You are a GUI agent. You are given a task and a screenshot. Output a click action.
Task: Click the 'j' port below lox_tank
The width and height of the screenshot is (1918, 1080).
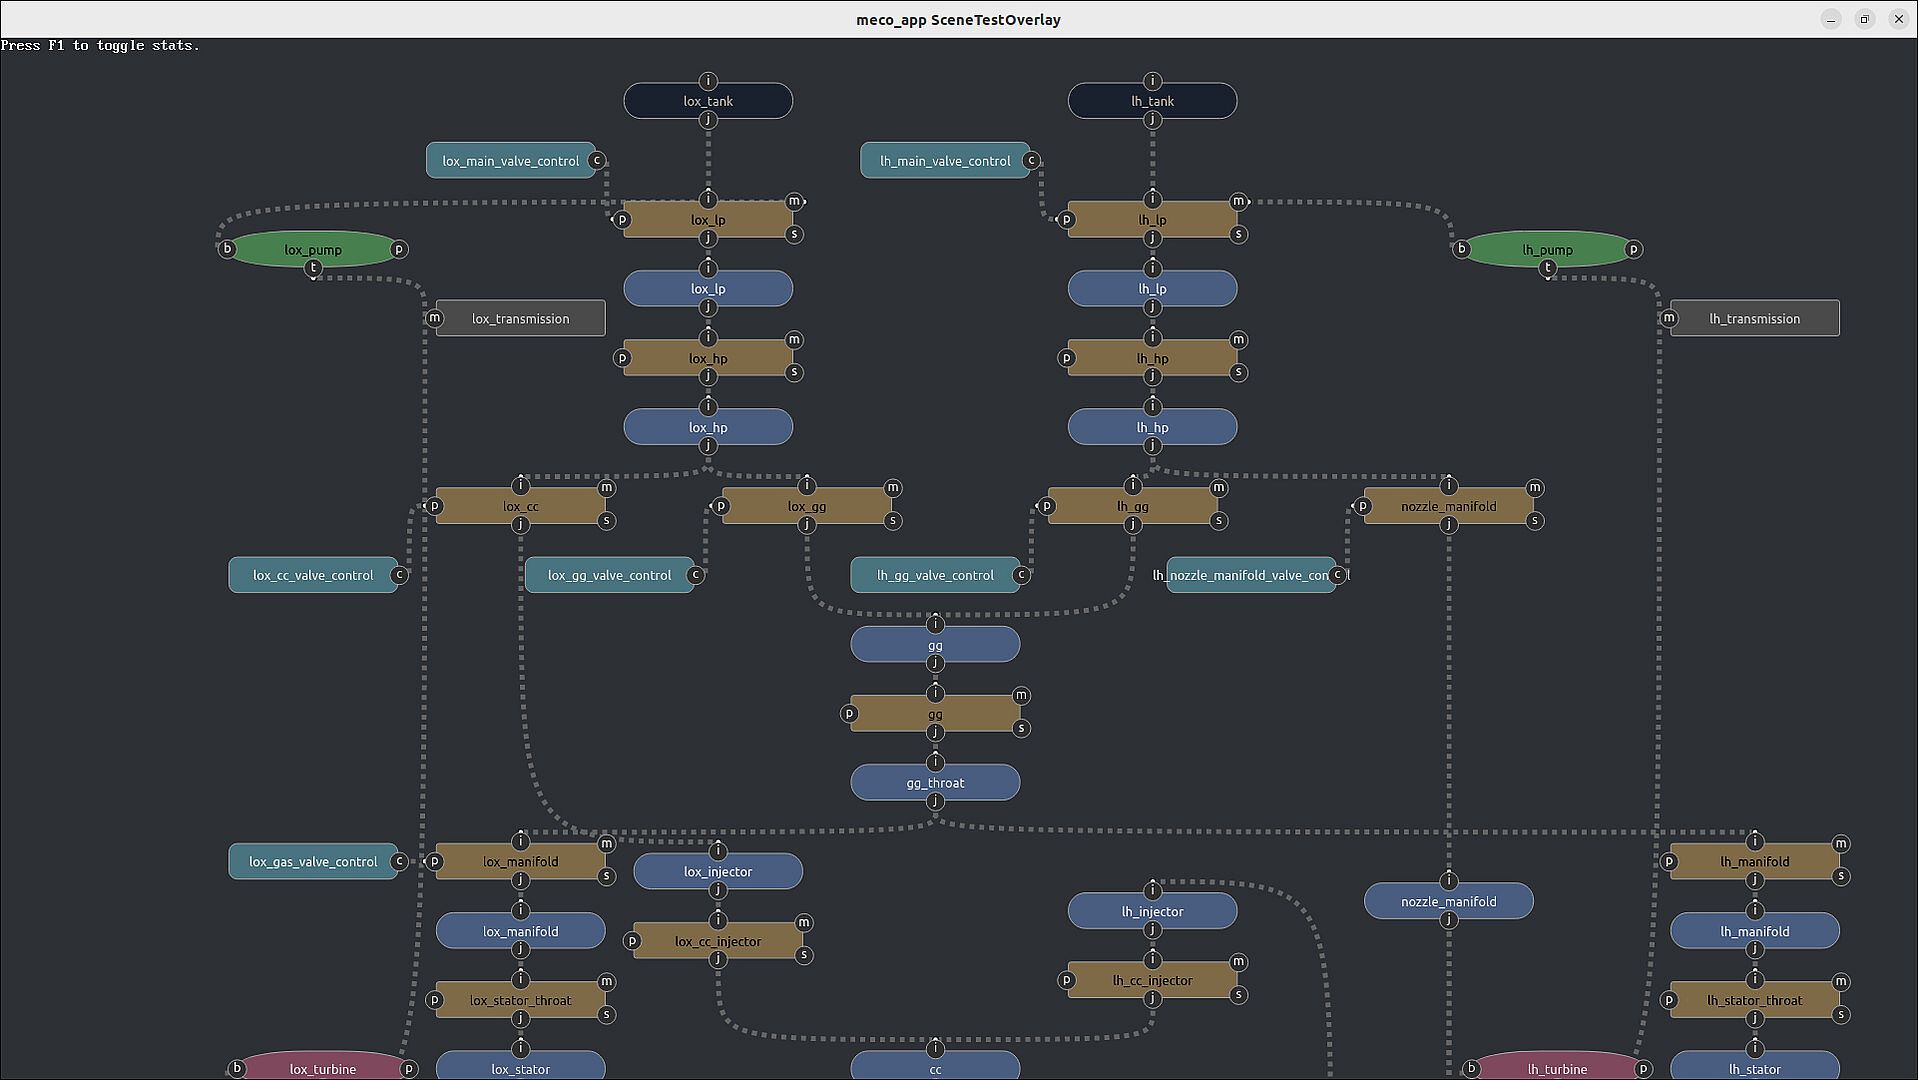tap(708, 120)
